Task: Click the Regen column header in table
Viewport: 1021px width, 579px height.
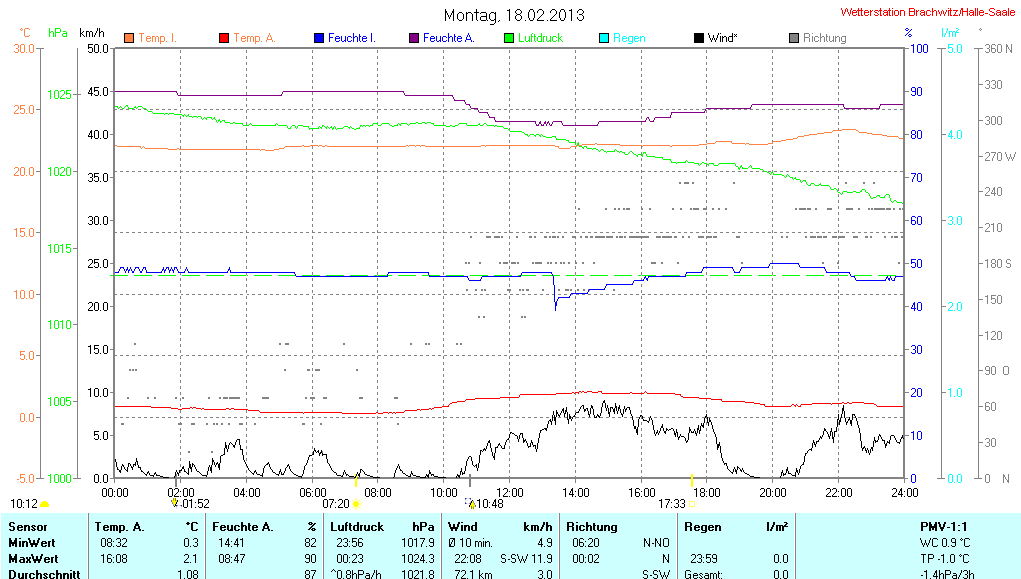Action: (703, 526)
